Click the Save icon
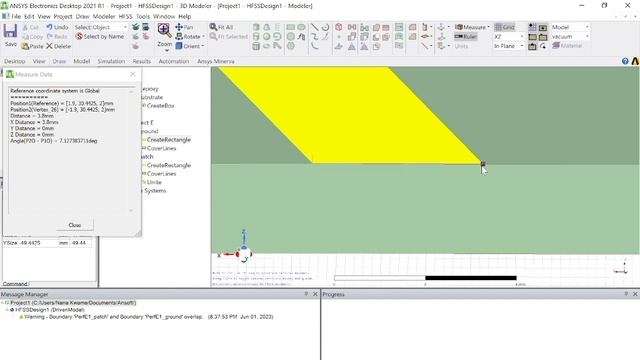640x360 pixels. click(x=10, y=31)
